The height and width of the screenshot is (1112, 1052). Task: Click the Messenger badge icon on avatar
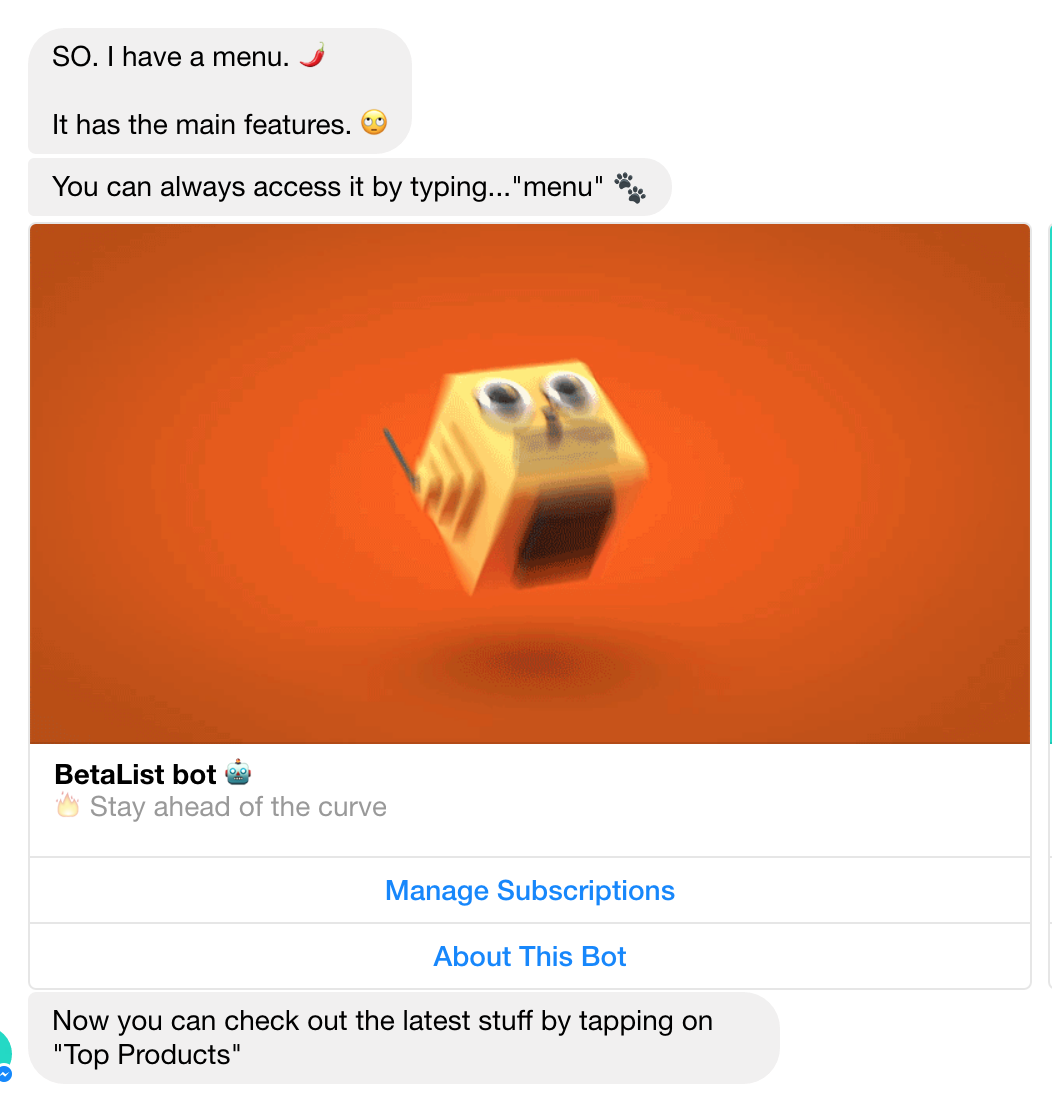[x=5, y=1074]
